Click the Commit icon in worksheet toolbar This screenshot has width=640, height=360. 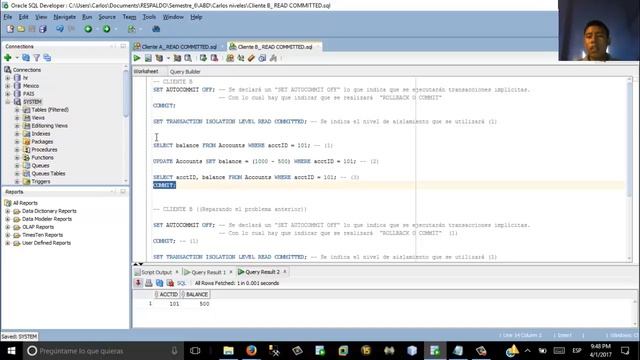203,58
